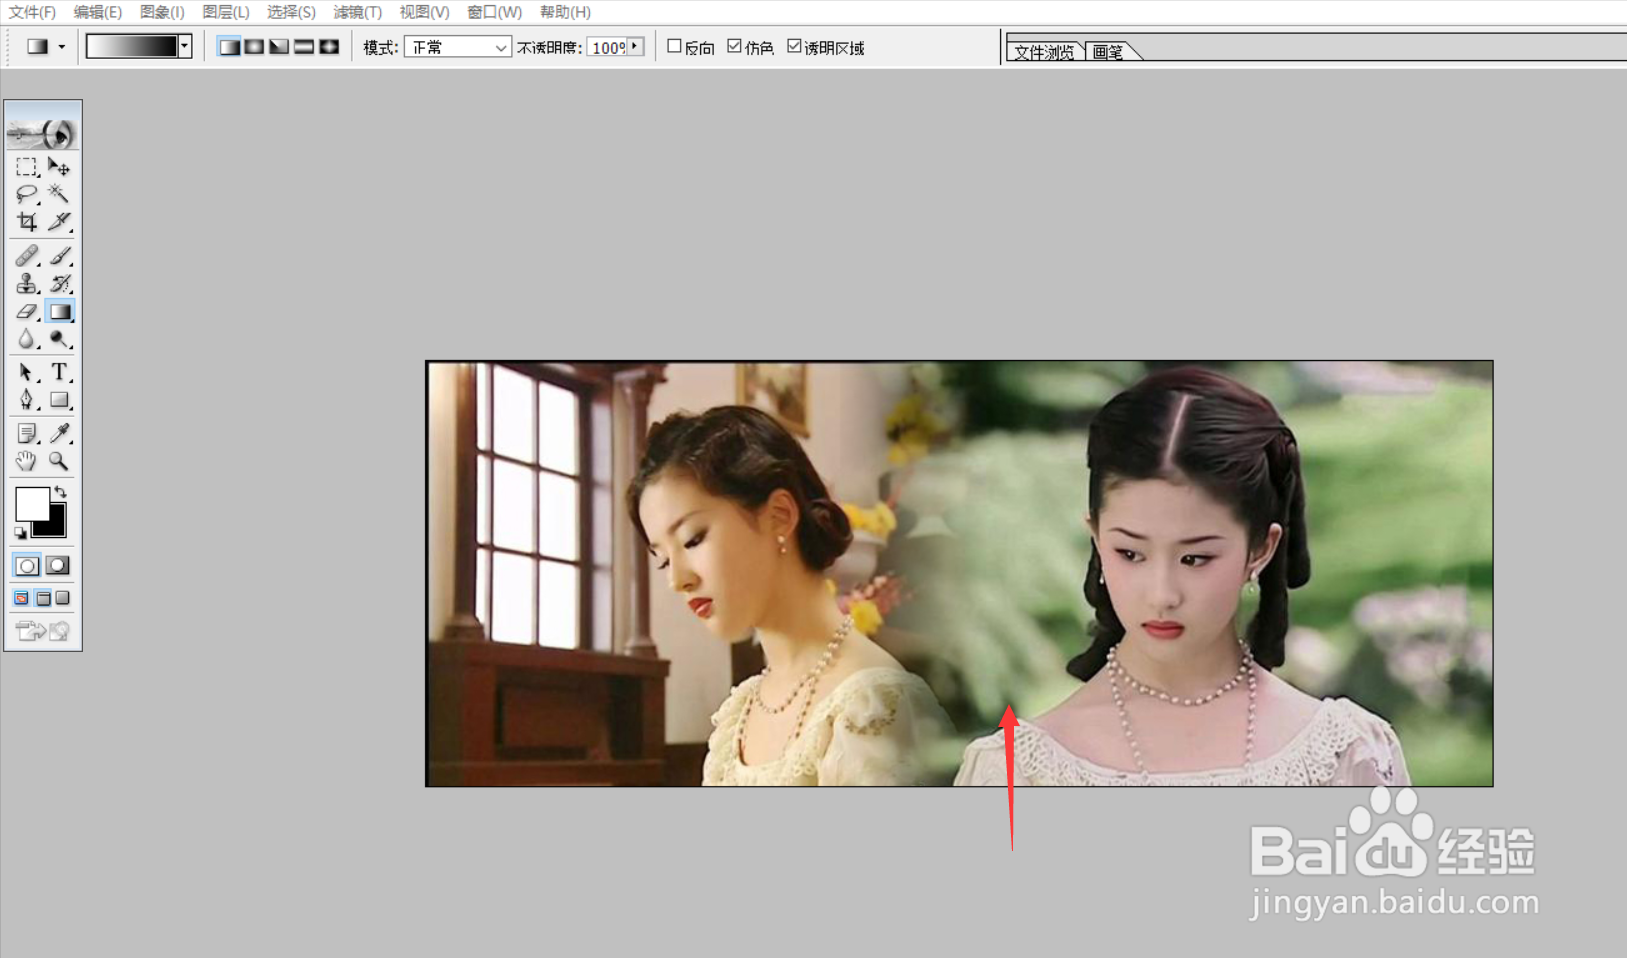Choose Diamond Gradient style
1627x958 pixels.
tap(329, 47)
